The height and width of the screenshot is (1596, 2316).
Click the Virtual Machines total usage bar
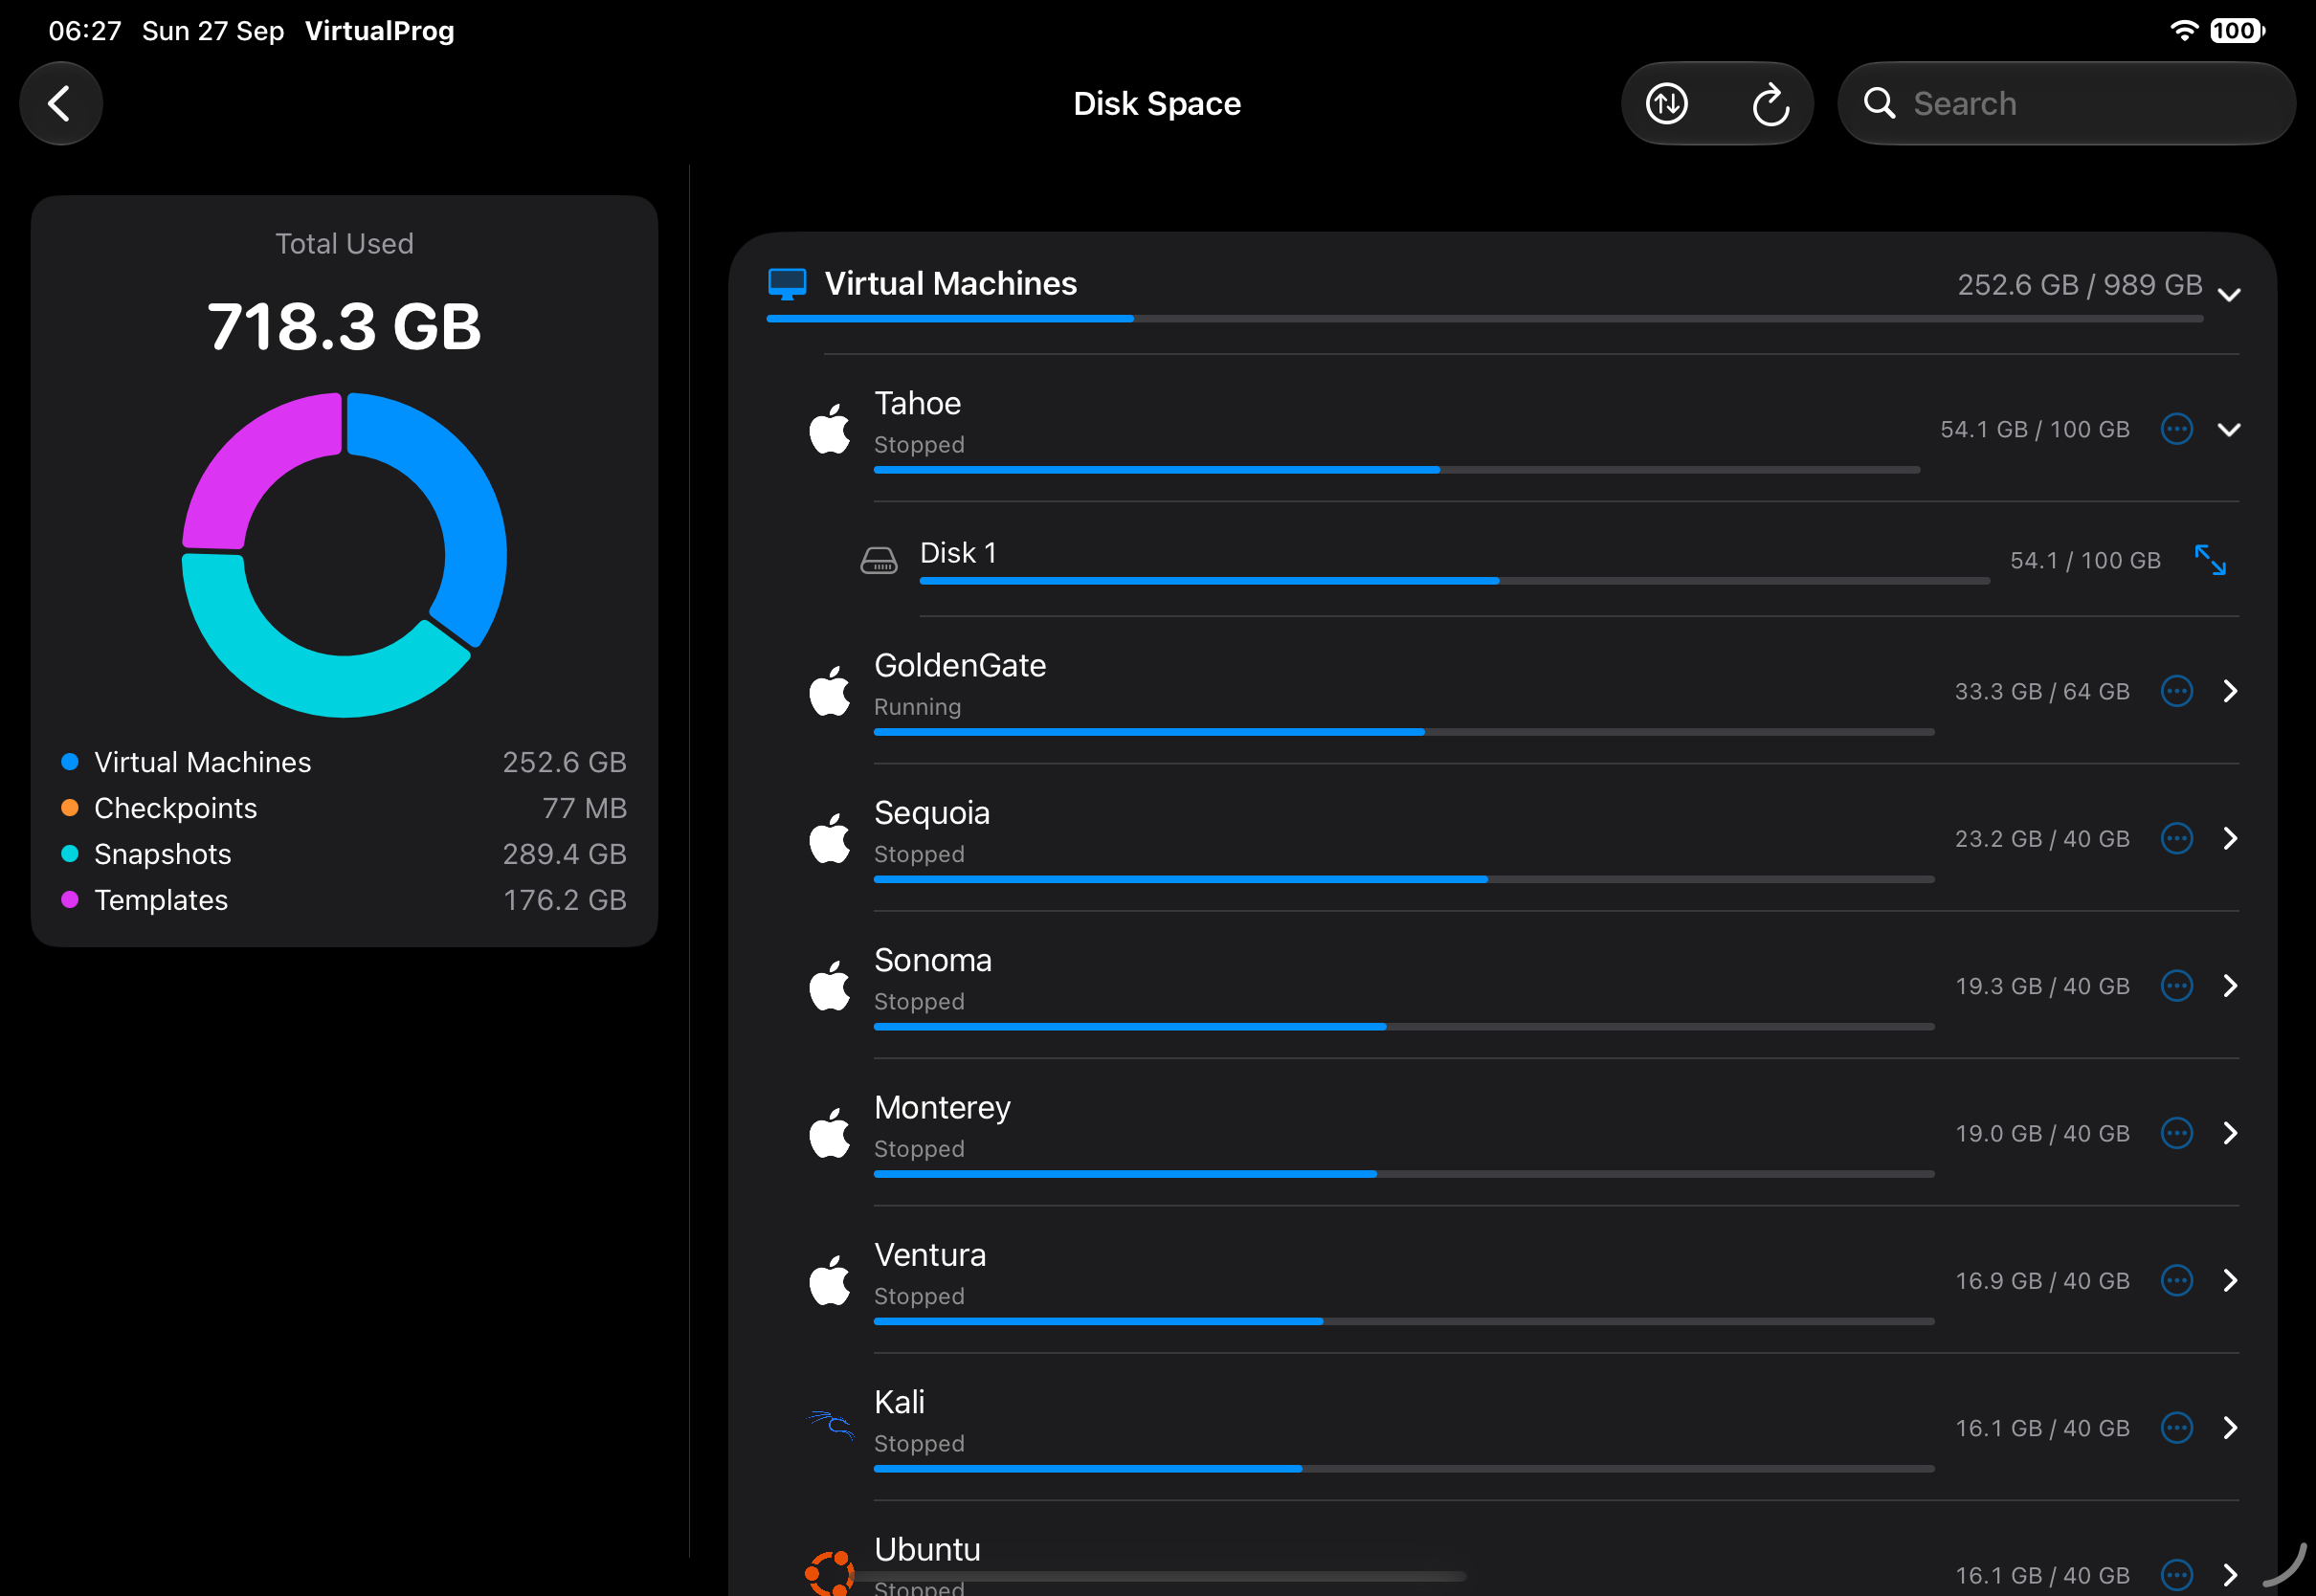click(1485, 319)
